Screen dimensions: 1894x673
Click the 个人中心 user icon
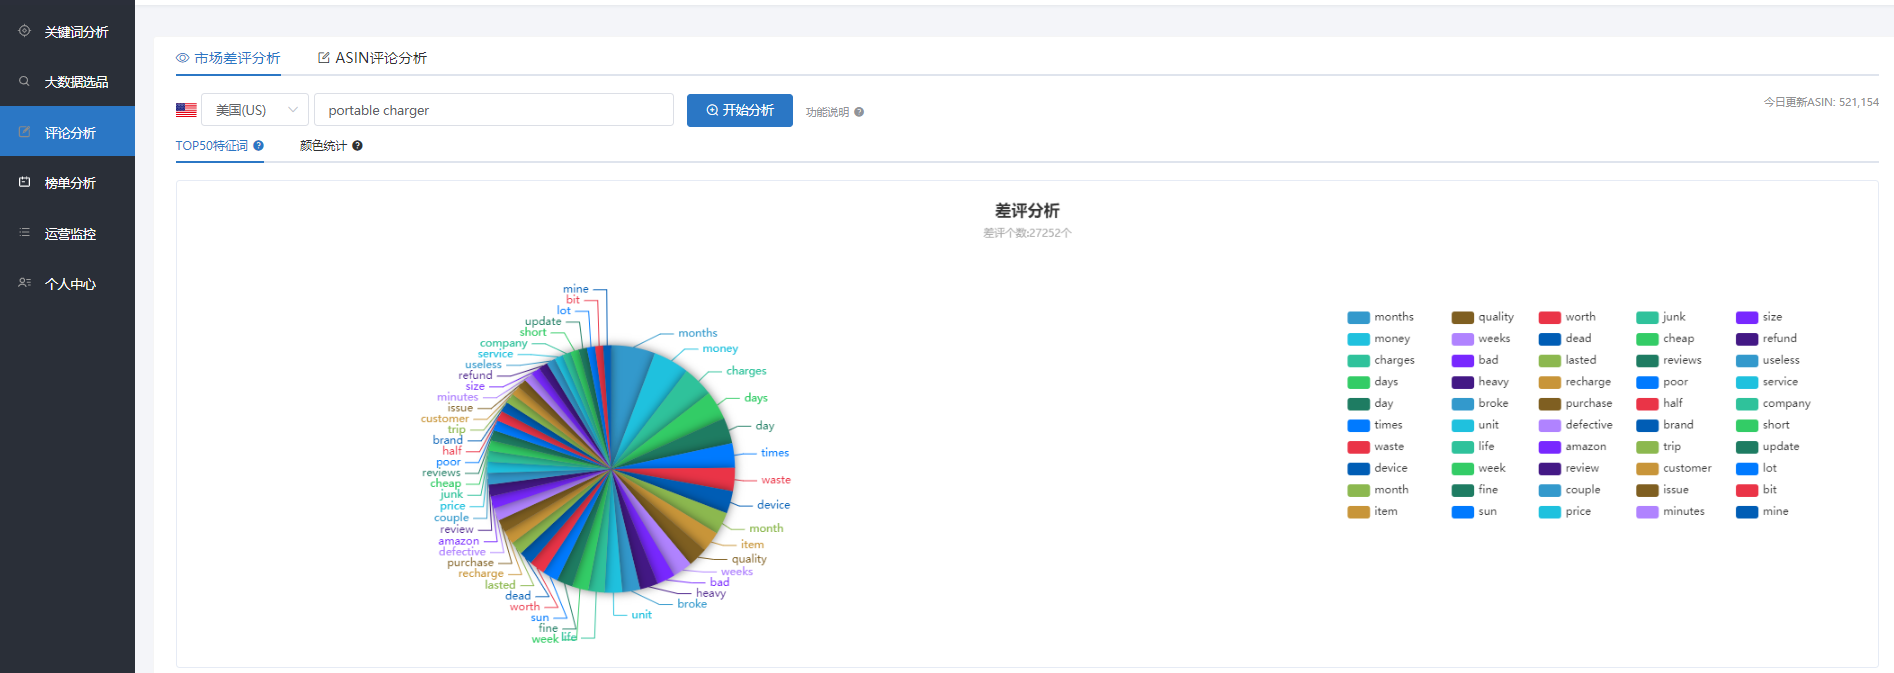point(24,283)
